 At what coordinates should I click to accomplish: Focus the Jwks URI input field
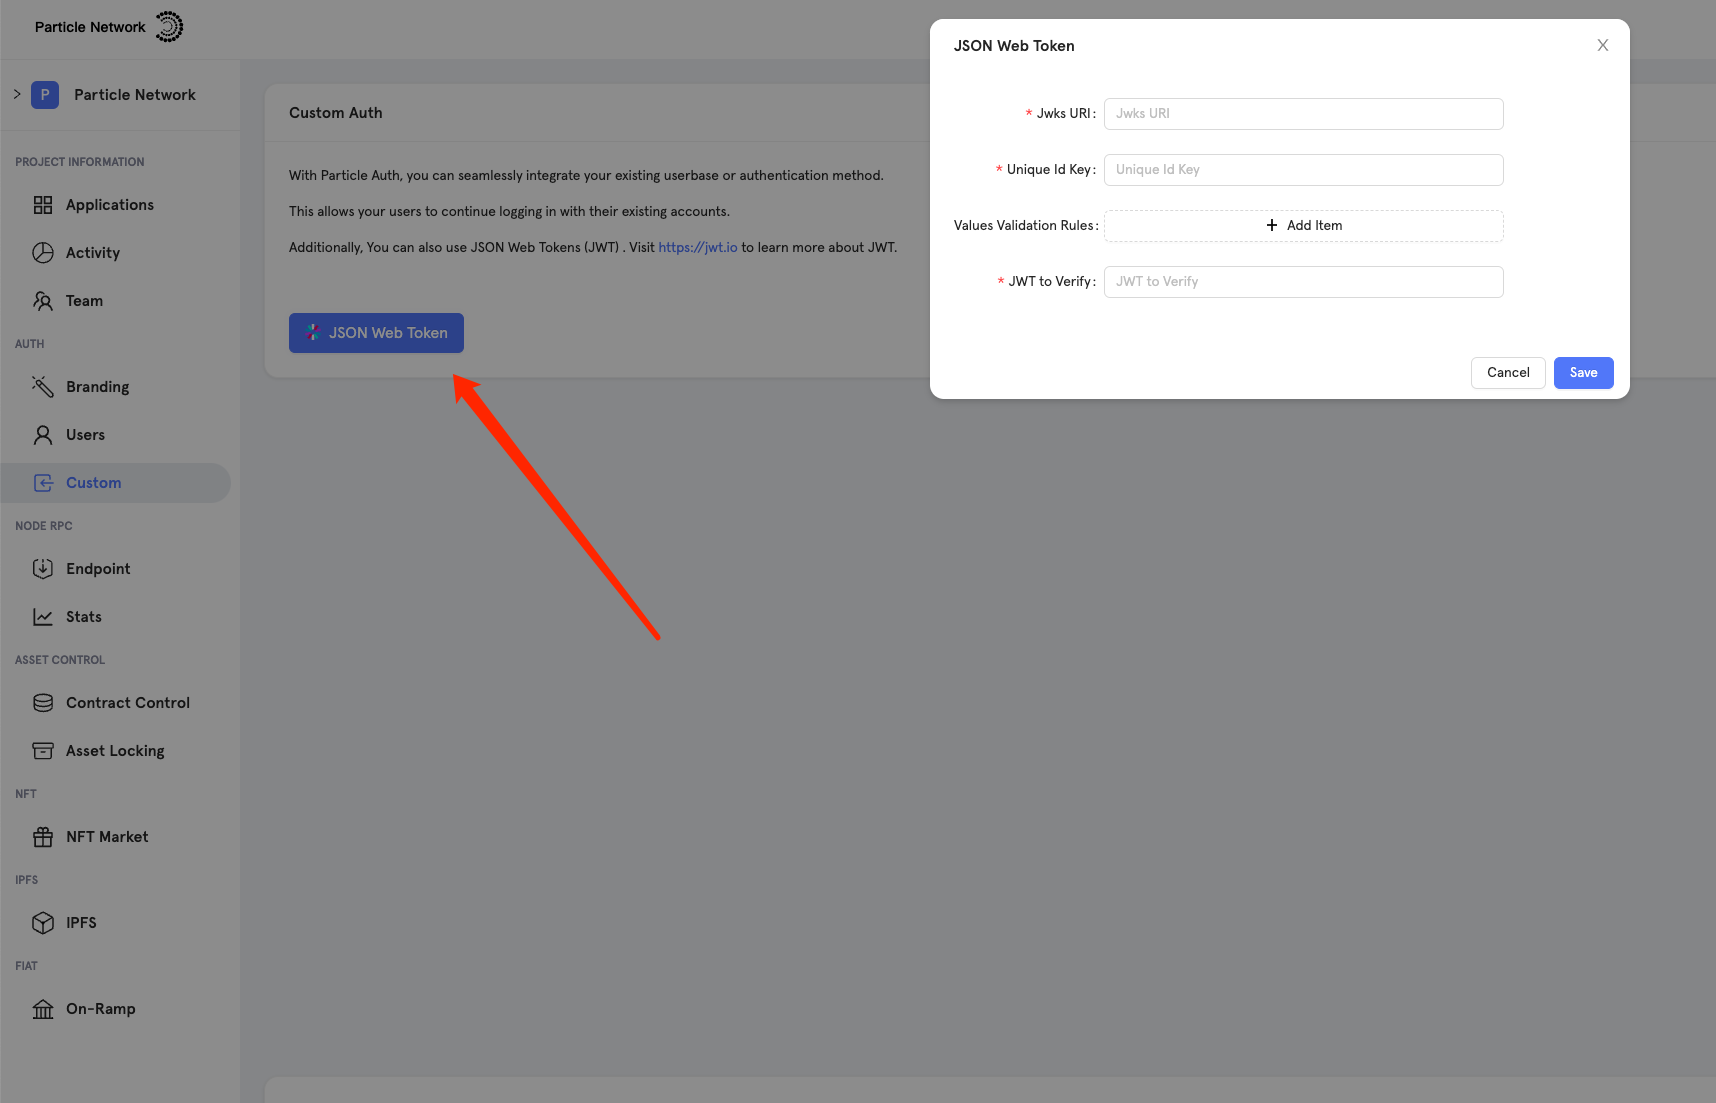pos(1303,114)
